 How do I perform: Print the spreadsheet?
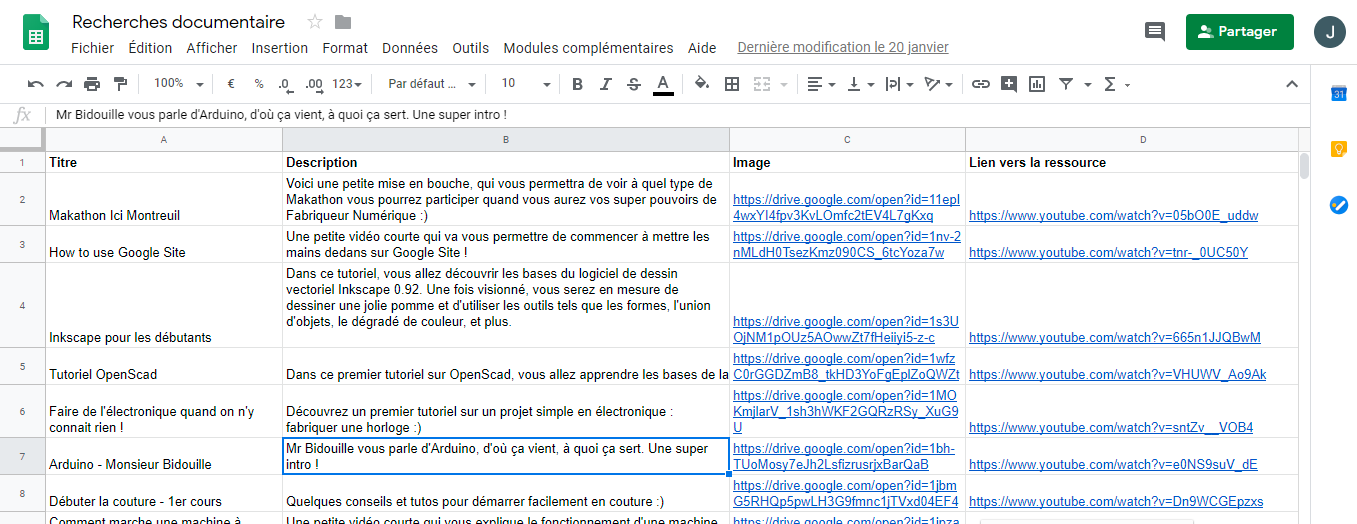92,84
